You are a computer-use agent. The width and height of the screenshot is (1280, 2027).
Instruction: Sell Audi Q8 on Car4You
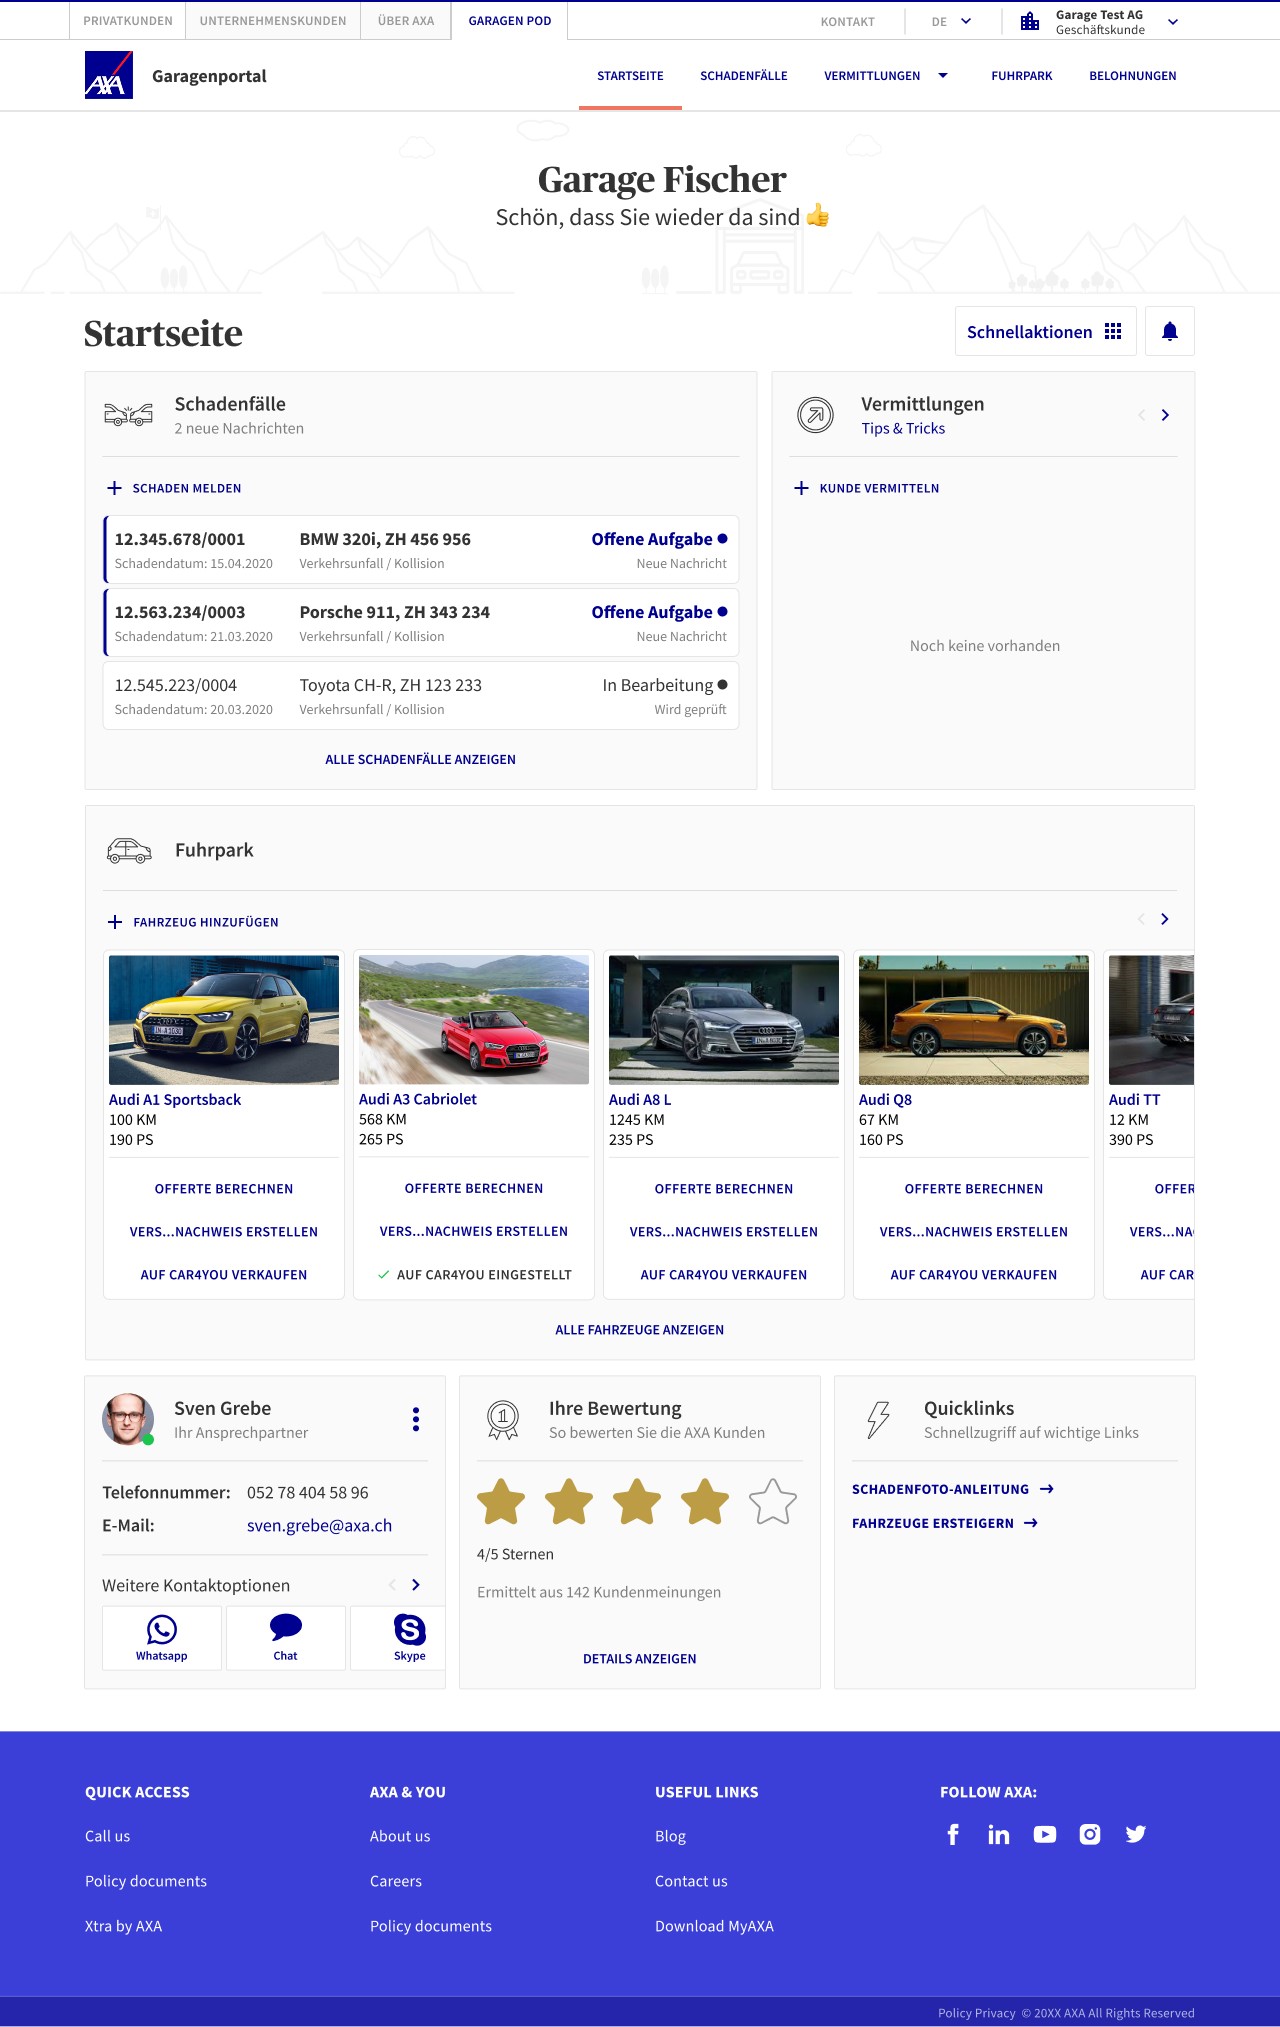point(974,1275)
